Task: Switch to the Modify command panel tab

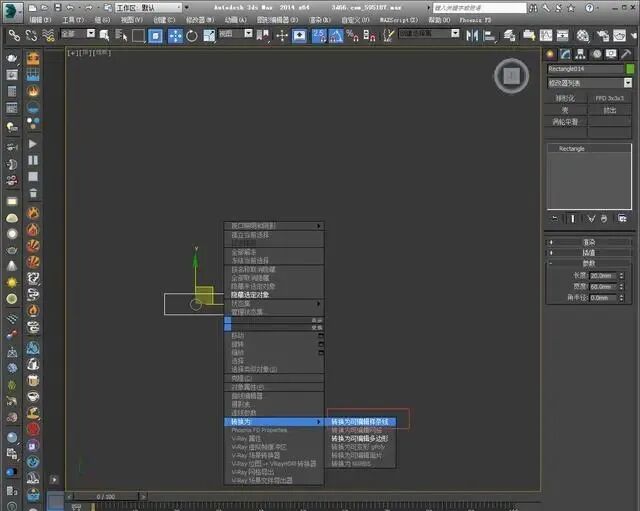Action: 565,54
